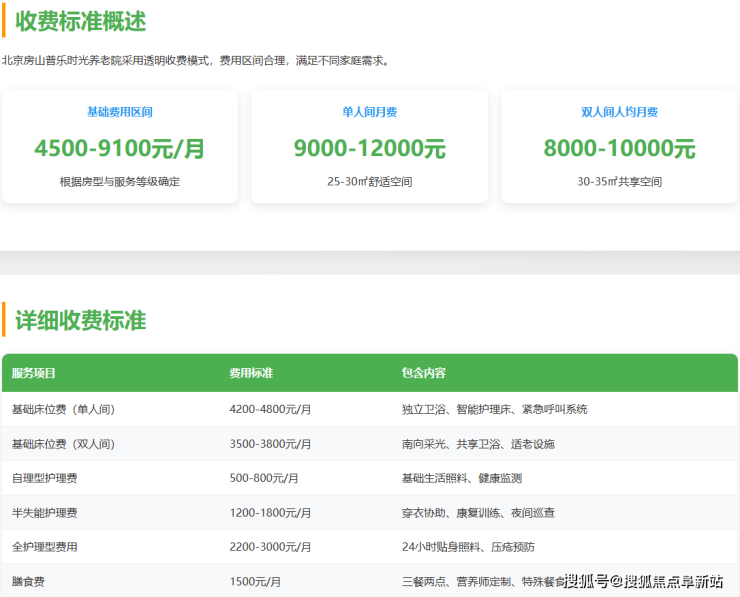
Task: Click the 膳食费 row label
Action: click(x=28, y=581)
